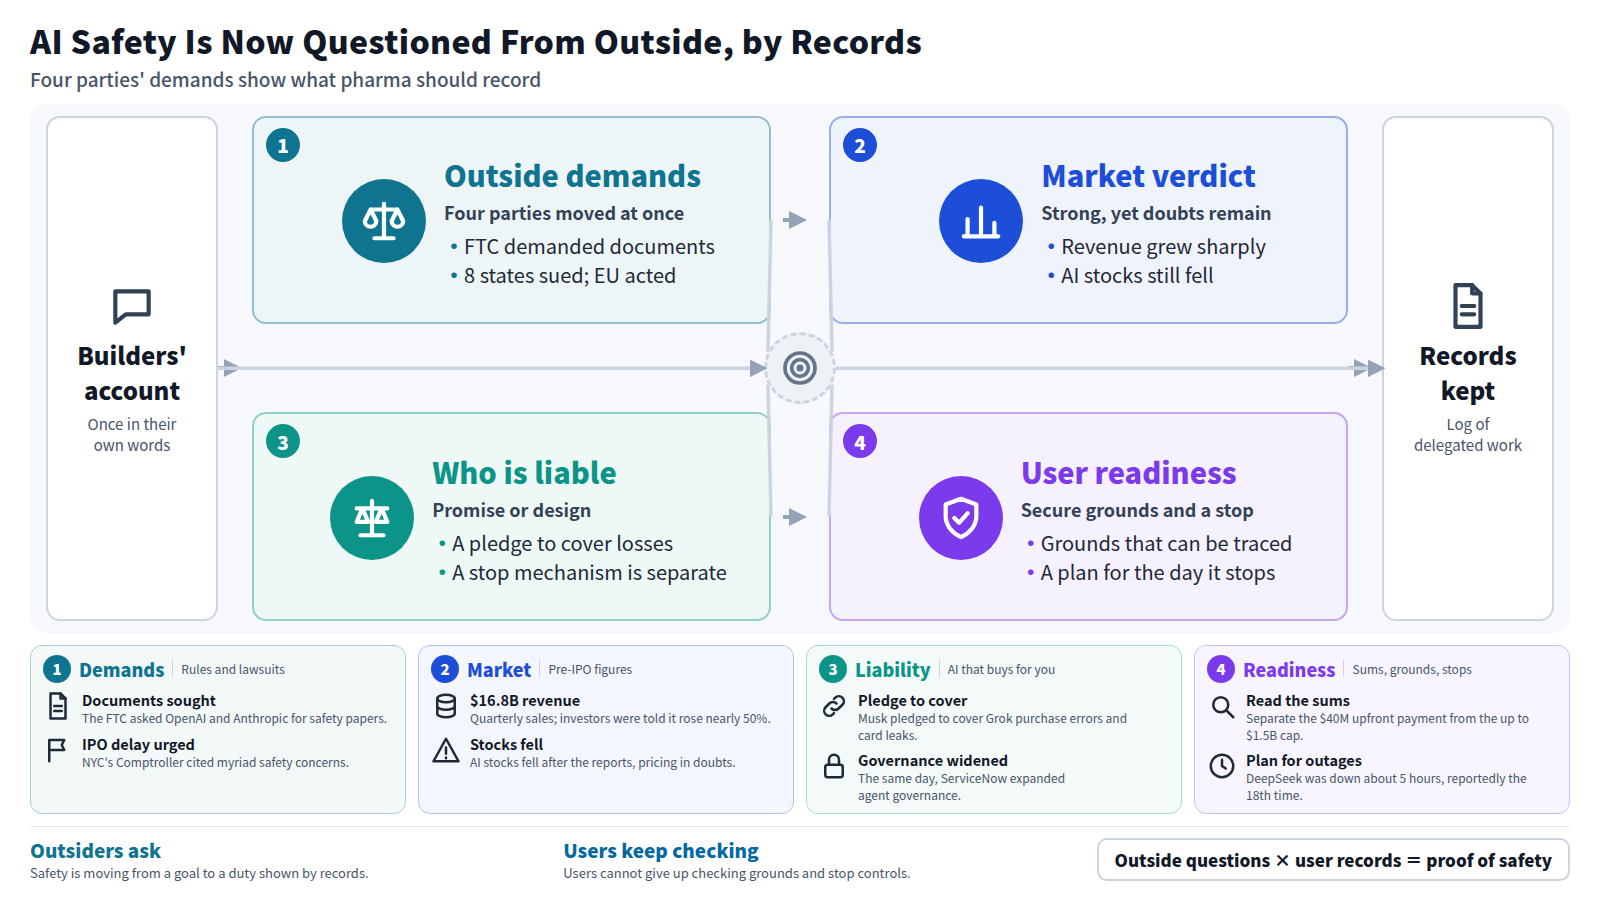Click the bullet 'A plan for the day it stops'

pos(1151,573)
